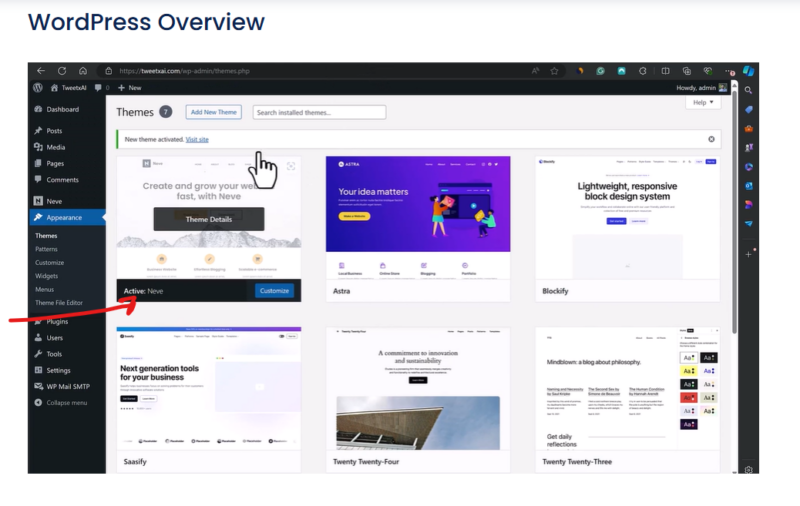
Task: Follow the Visit site link
Action: click(197, 139)
